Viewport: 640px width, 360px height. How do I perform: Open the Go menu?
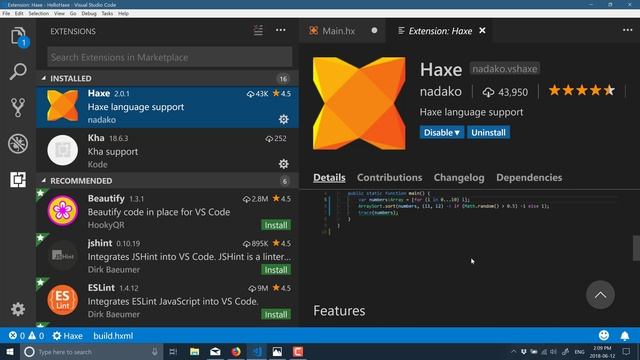(73, 13)
